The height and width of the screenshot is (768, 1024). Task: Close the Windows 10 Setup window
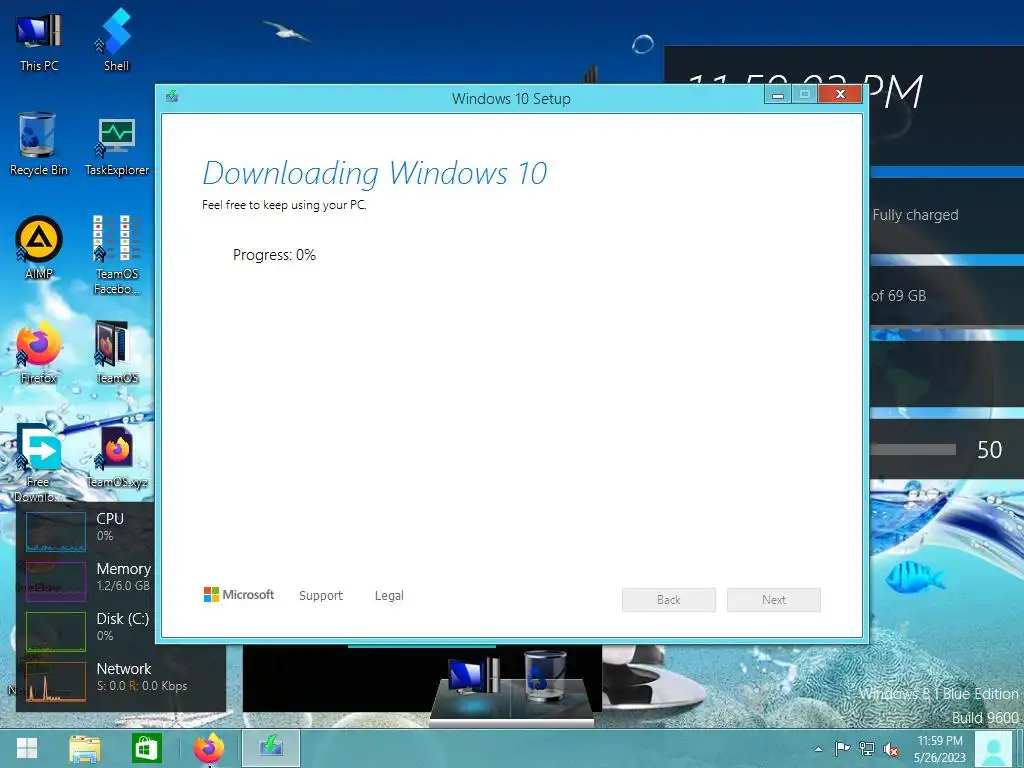coord(840,95)
